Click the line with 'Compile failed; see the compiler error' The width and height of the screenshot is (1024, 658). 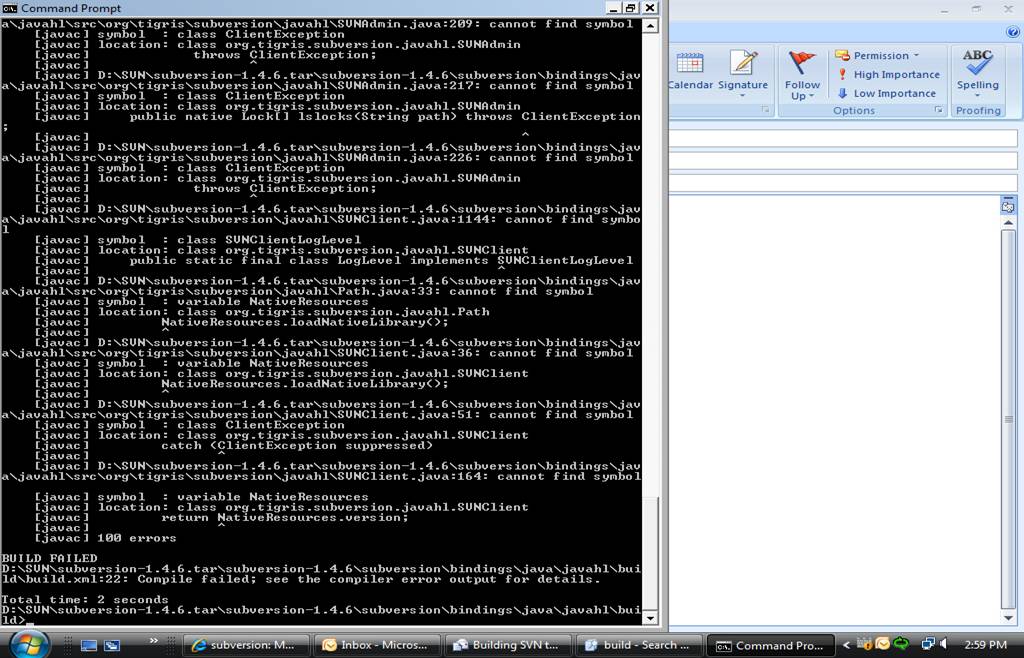click(300, 579)
